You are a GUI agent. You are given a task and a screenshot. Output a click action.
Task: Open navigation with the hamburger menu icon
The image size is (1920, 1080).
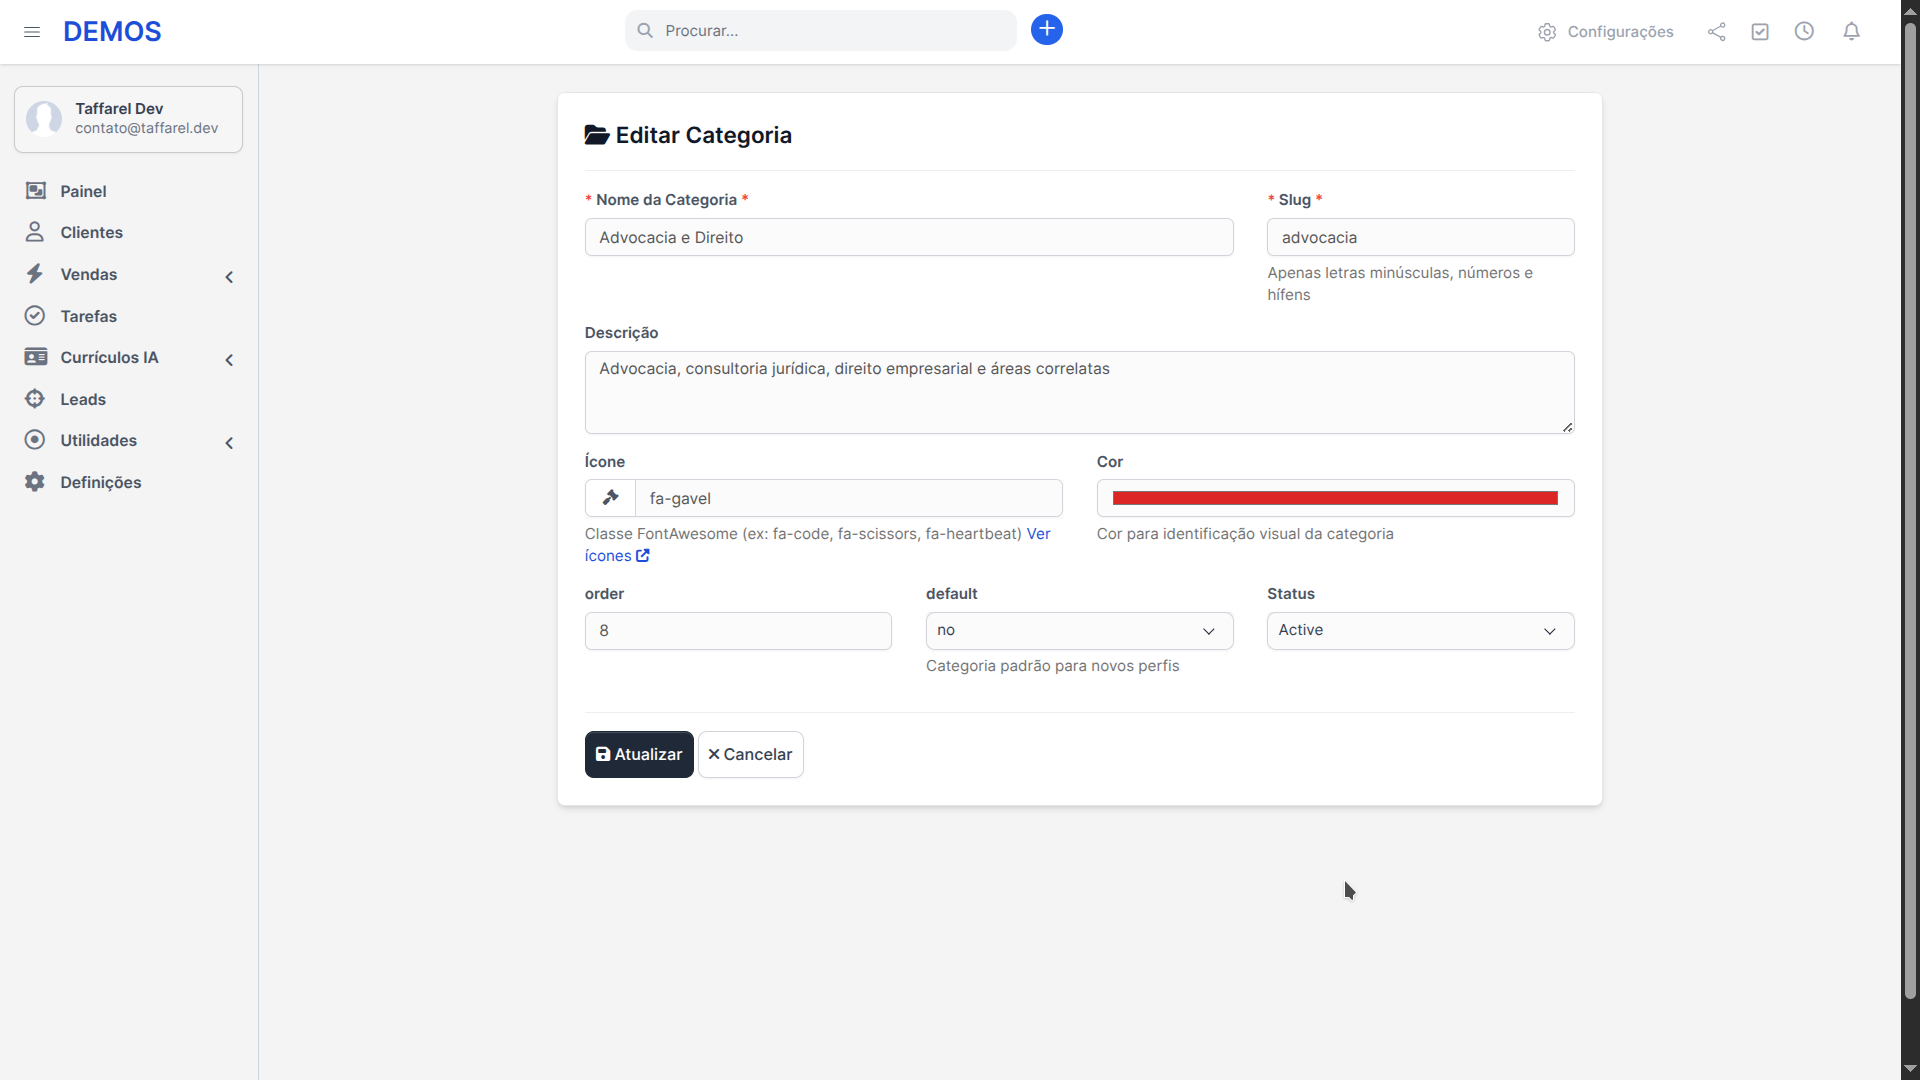(31, 31)
